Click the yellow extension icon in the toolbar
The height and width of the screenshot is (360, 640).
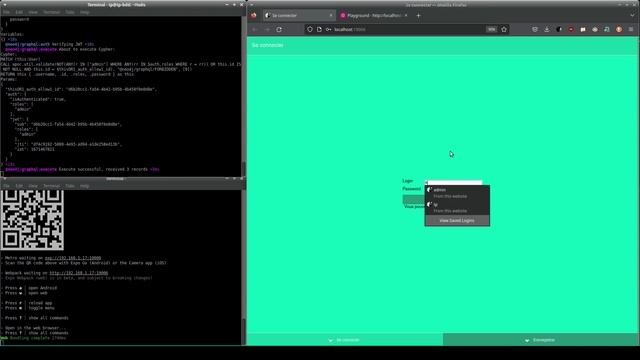click(583, 29)
